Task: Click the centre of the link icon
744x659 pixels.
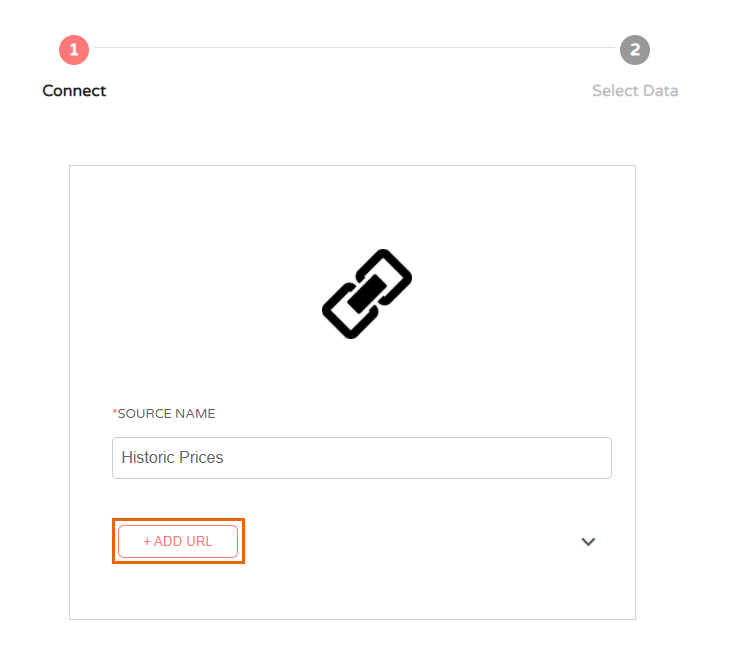Action: tap(367, 294)
